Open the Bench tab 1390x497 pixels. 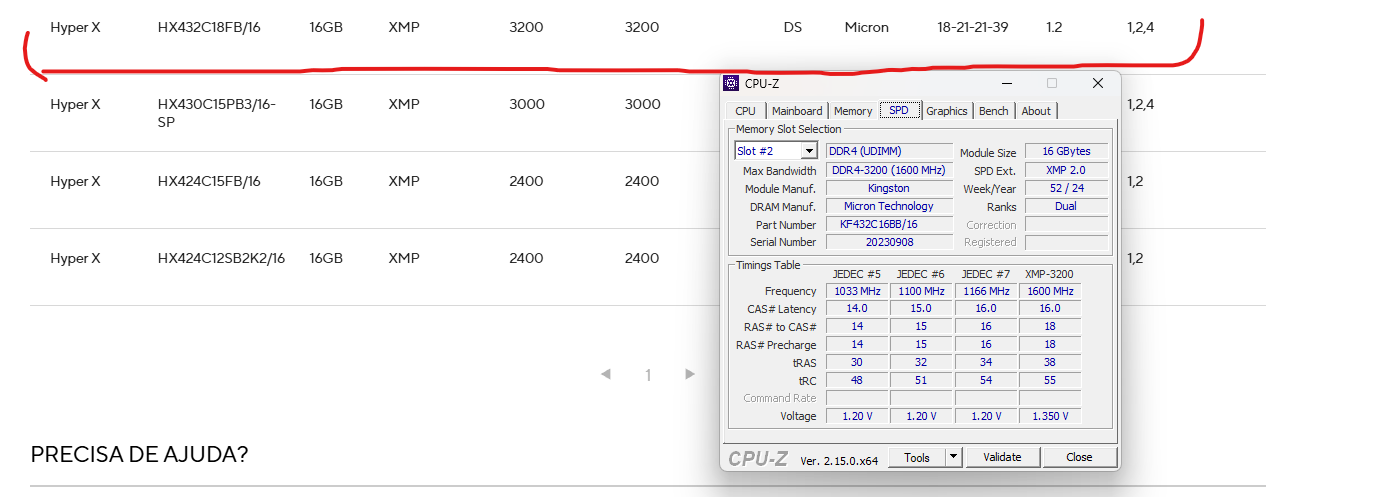pyautogui.click(x=994, y=111)
